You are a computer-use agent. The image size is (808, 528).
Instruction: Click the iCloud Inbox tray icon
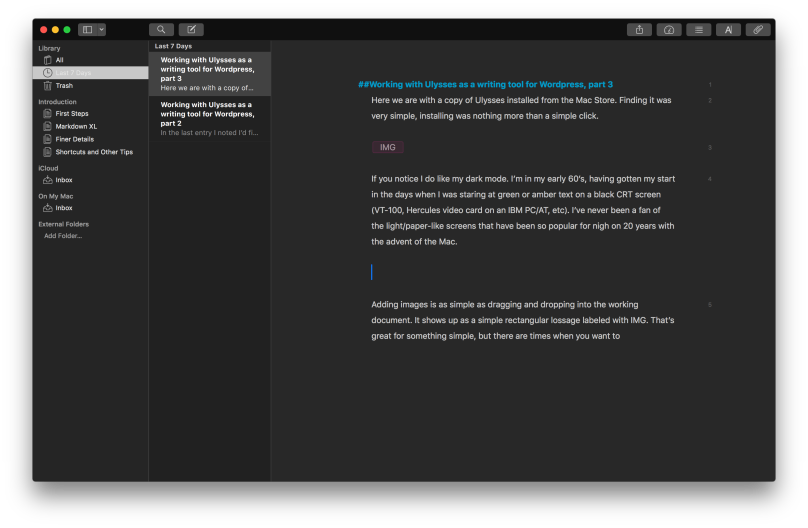tap(47, 180)
